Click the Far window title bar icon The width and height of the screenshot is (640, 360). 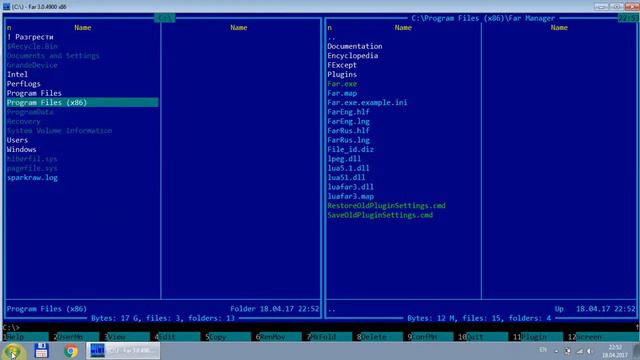6,7
